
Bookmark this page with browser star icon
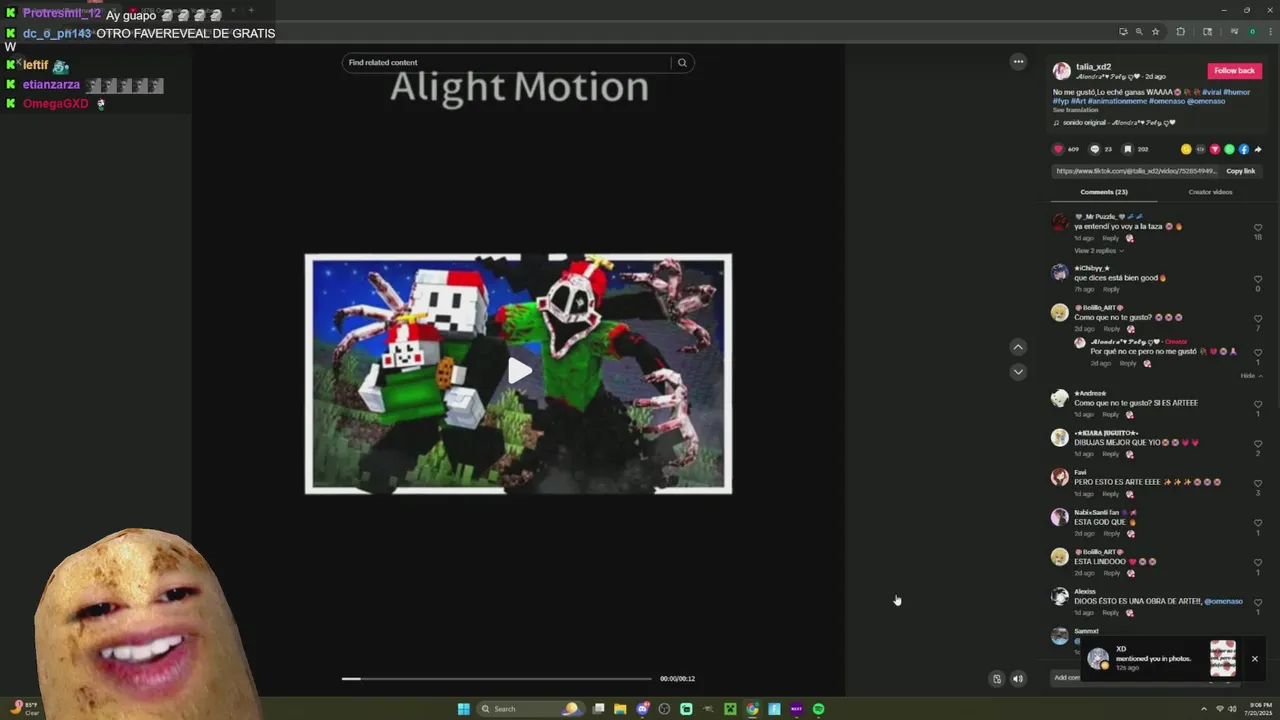click(1155, 32)
